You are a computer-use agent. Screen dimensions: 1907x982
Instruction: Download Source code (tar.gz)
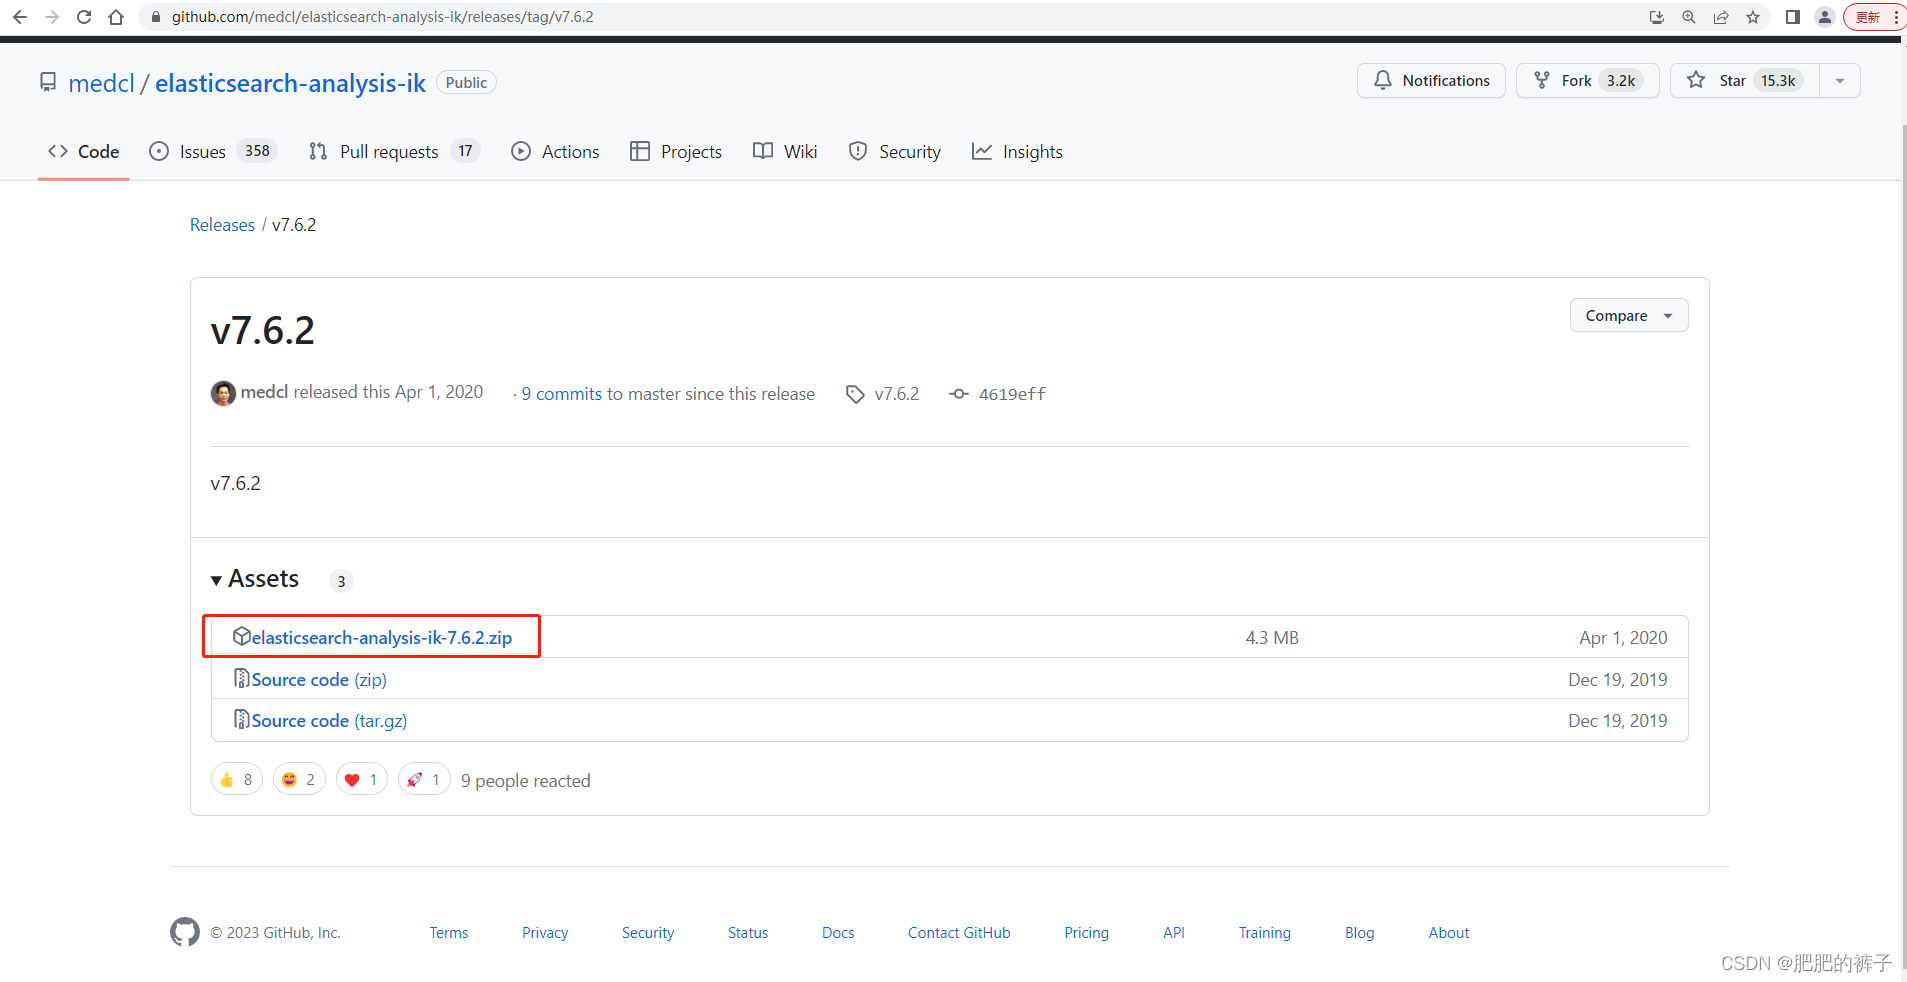pos(329,721)
